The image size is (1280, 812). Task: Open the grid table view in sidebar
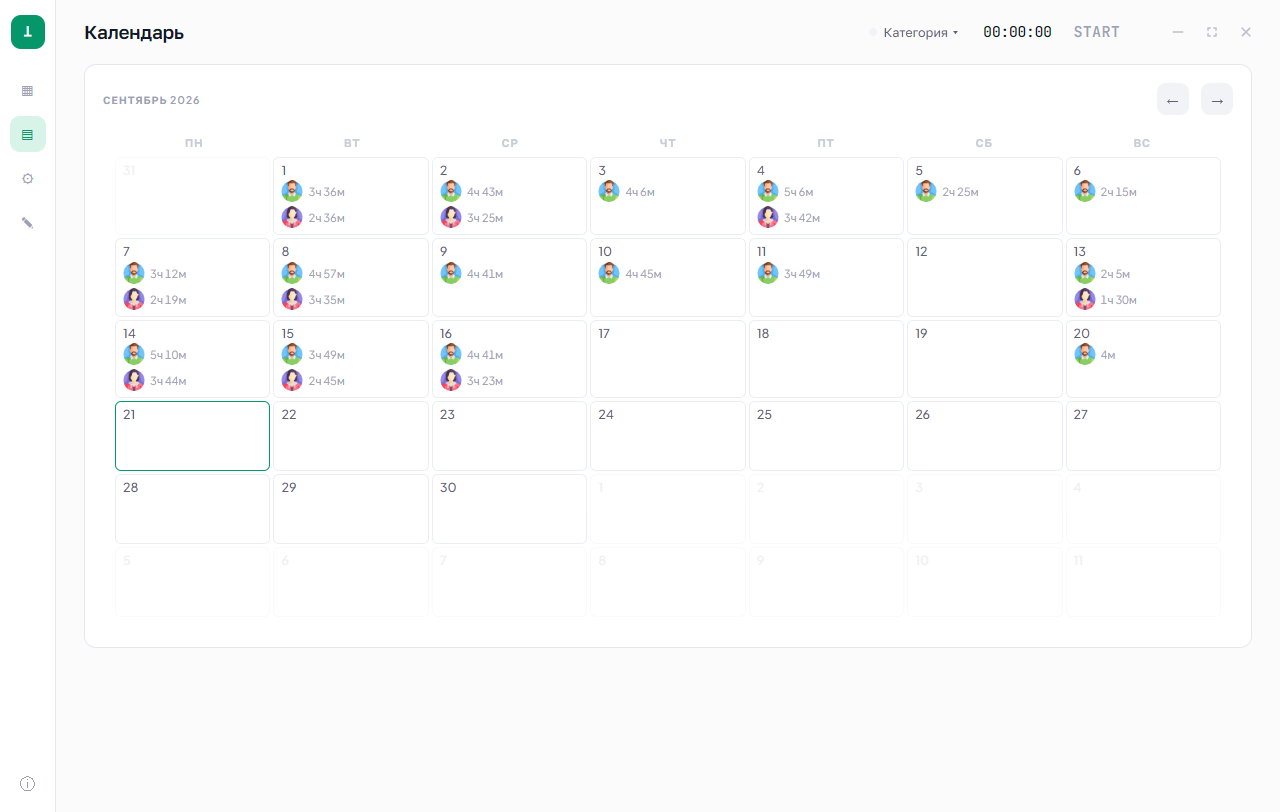(28, 90)
